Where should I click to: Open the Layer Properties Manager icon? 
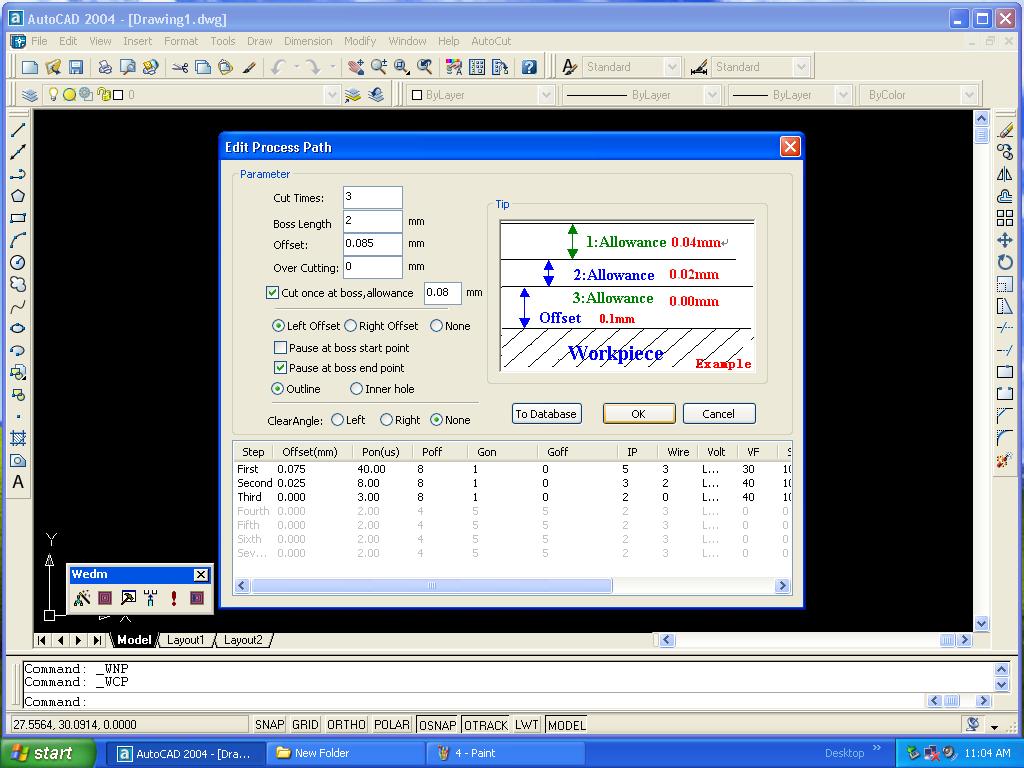29,95
